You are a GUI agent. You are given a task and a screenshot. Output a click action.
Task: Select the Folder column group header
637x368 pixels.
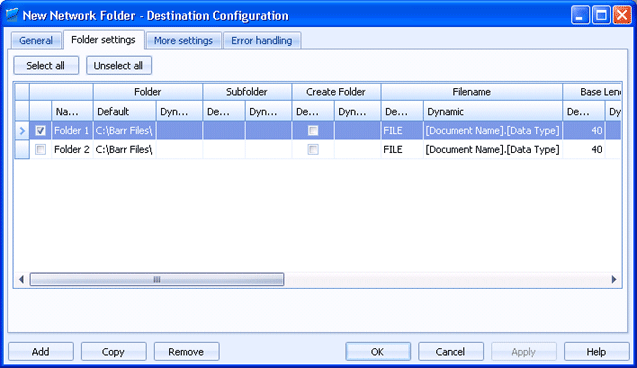pyautogui.click(x=148, y=92)
